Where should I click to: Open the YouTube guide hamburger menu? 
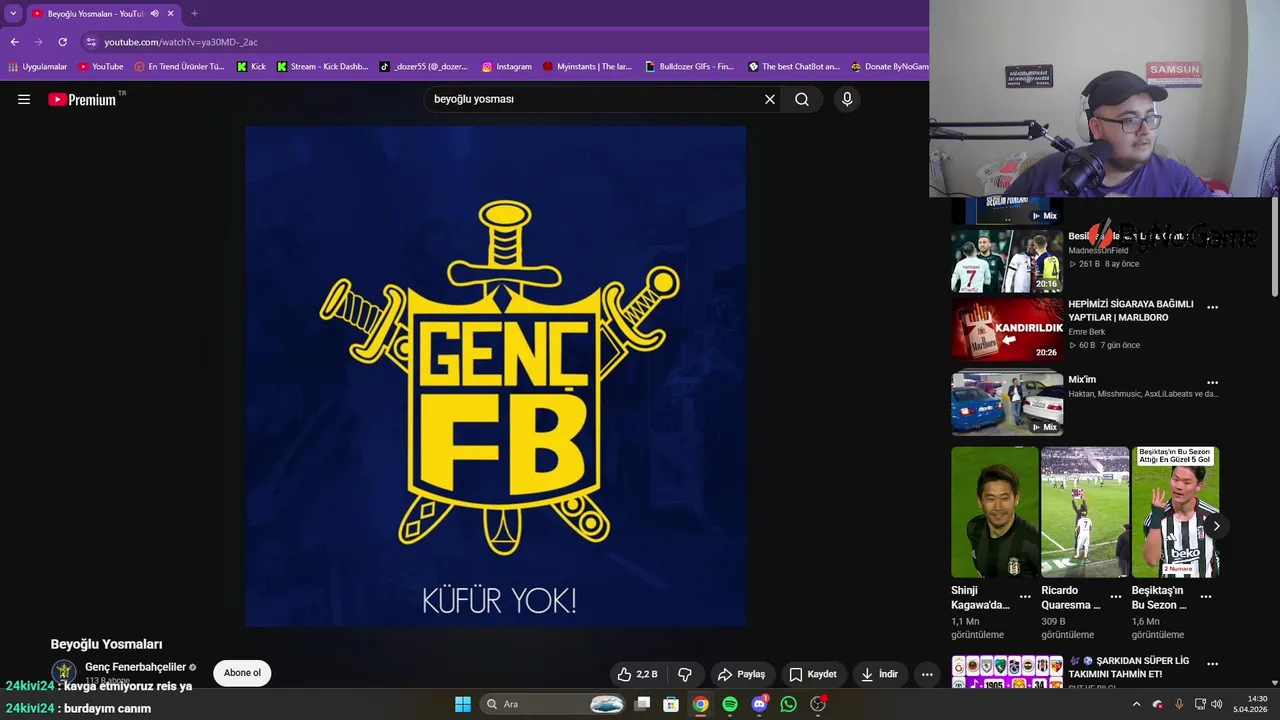pyautogui.click(x=24, y=99)
